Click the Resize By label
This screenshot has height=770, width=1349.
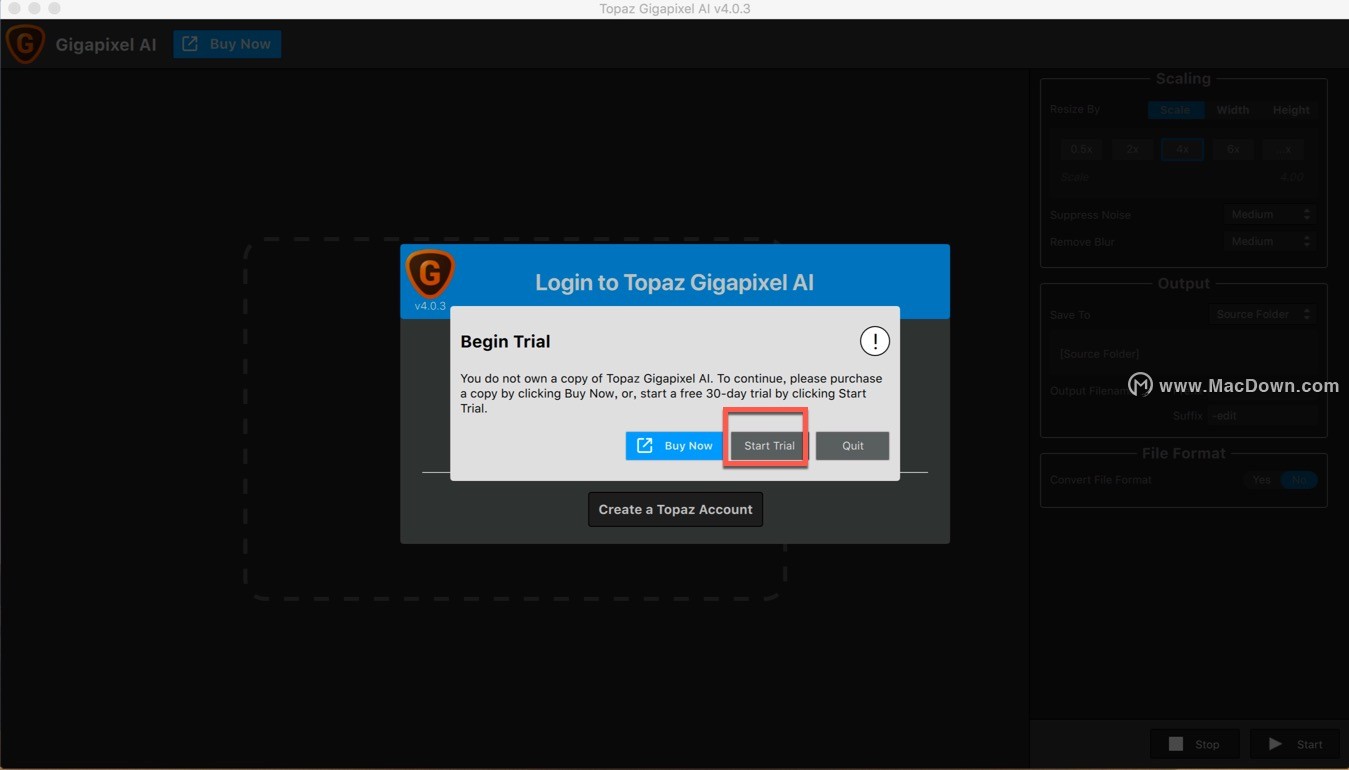[1075, 110]
